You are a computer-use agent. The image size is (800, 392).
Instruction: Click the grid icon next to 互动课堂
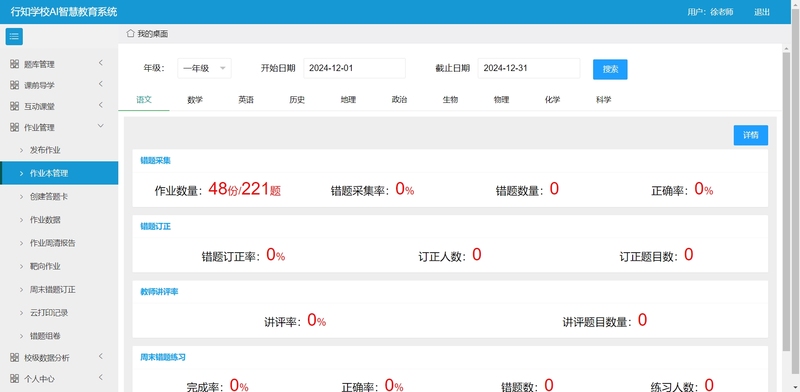[x=14, y=106]
